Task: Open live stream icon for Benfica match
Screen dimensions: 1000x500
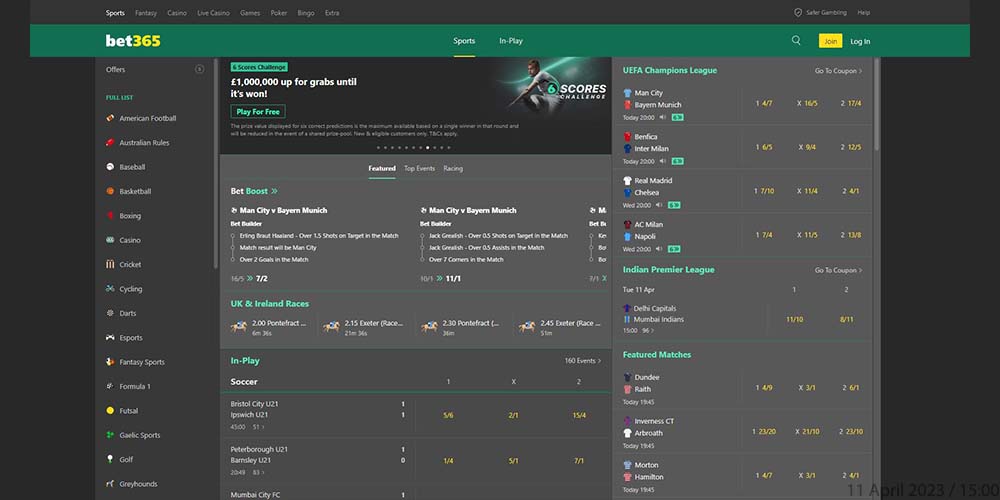Action: (677, 161)
